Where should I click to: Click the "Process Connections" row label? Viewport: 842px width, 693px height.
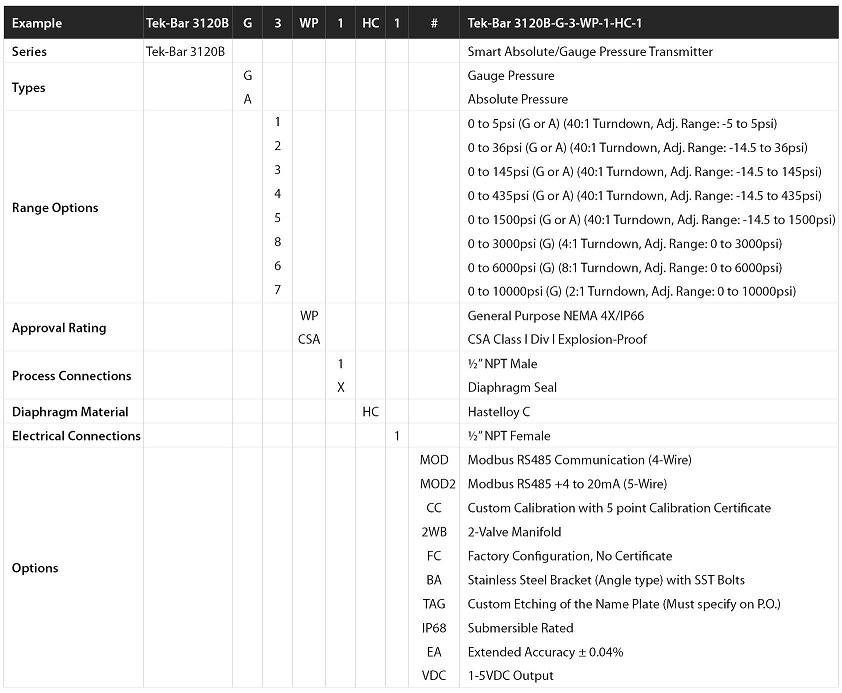[71, 376]
